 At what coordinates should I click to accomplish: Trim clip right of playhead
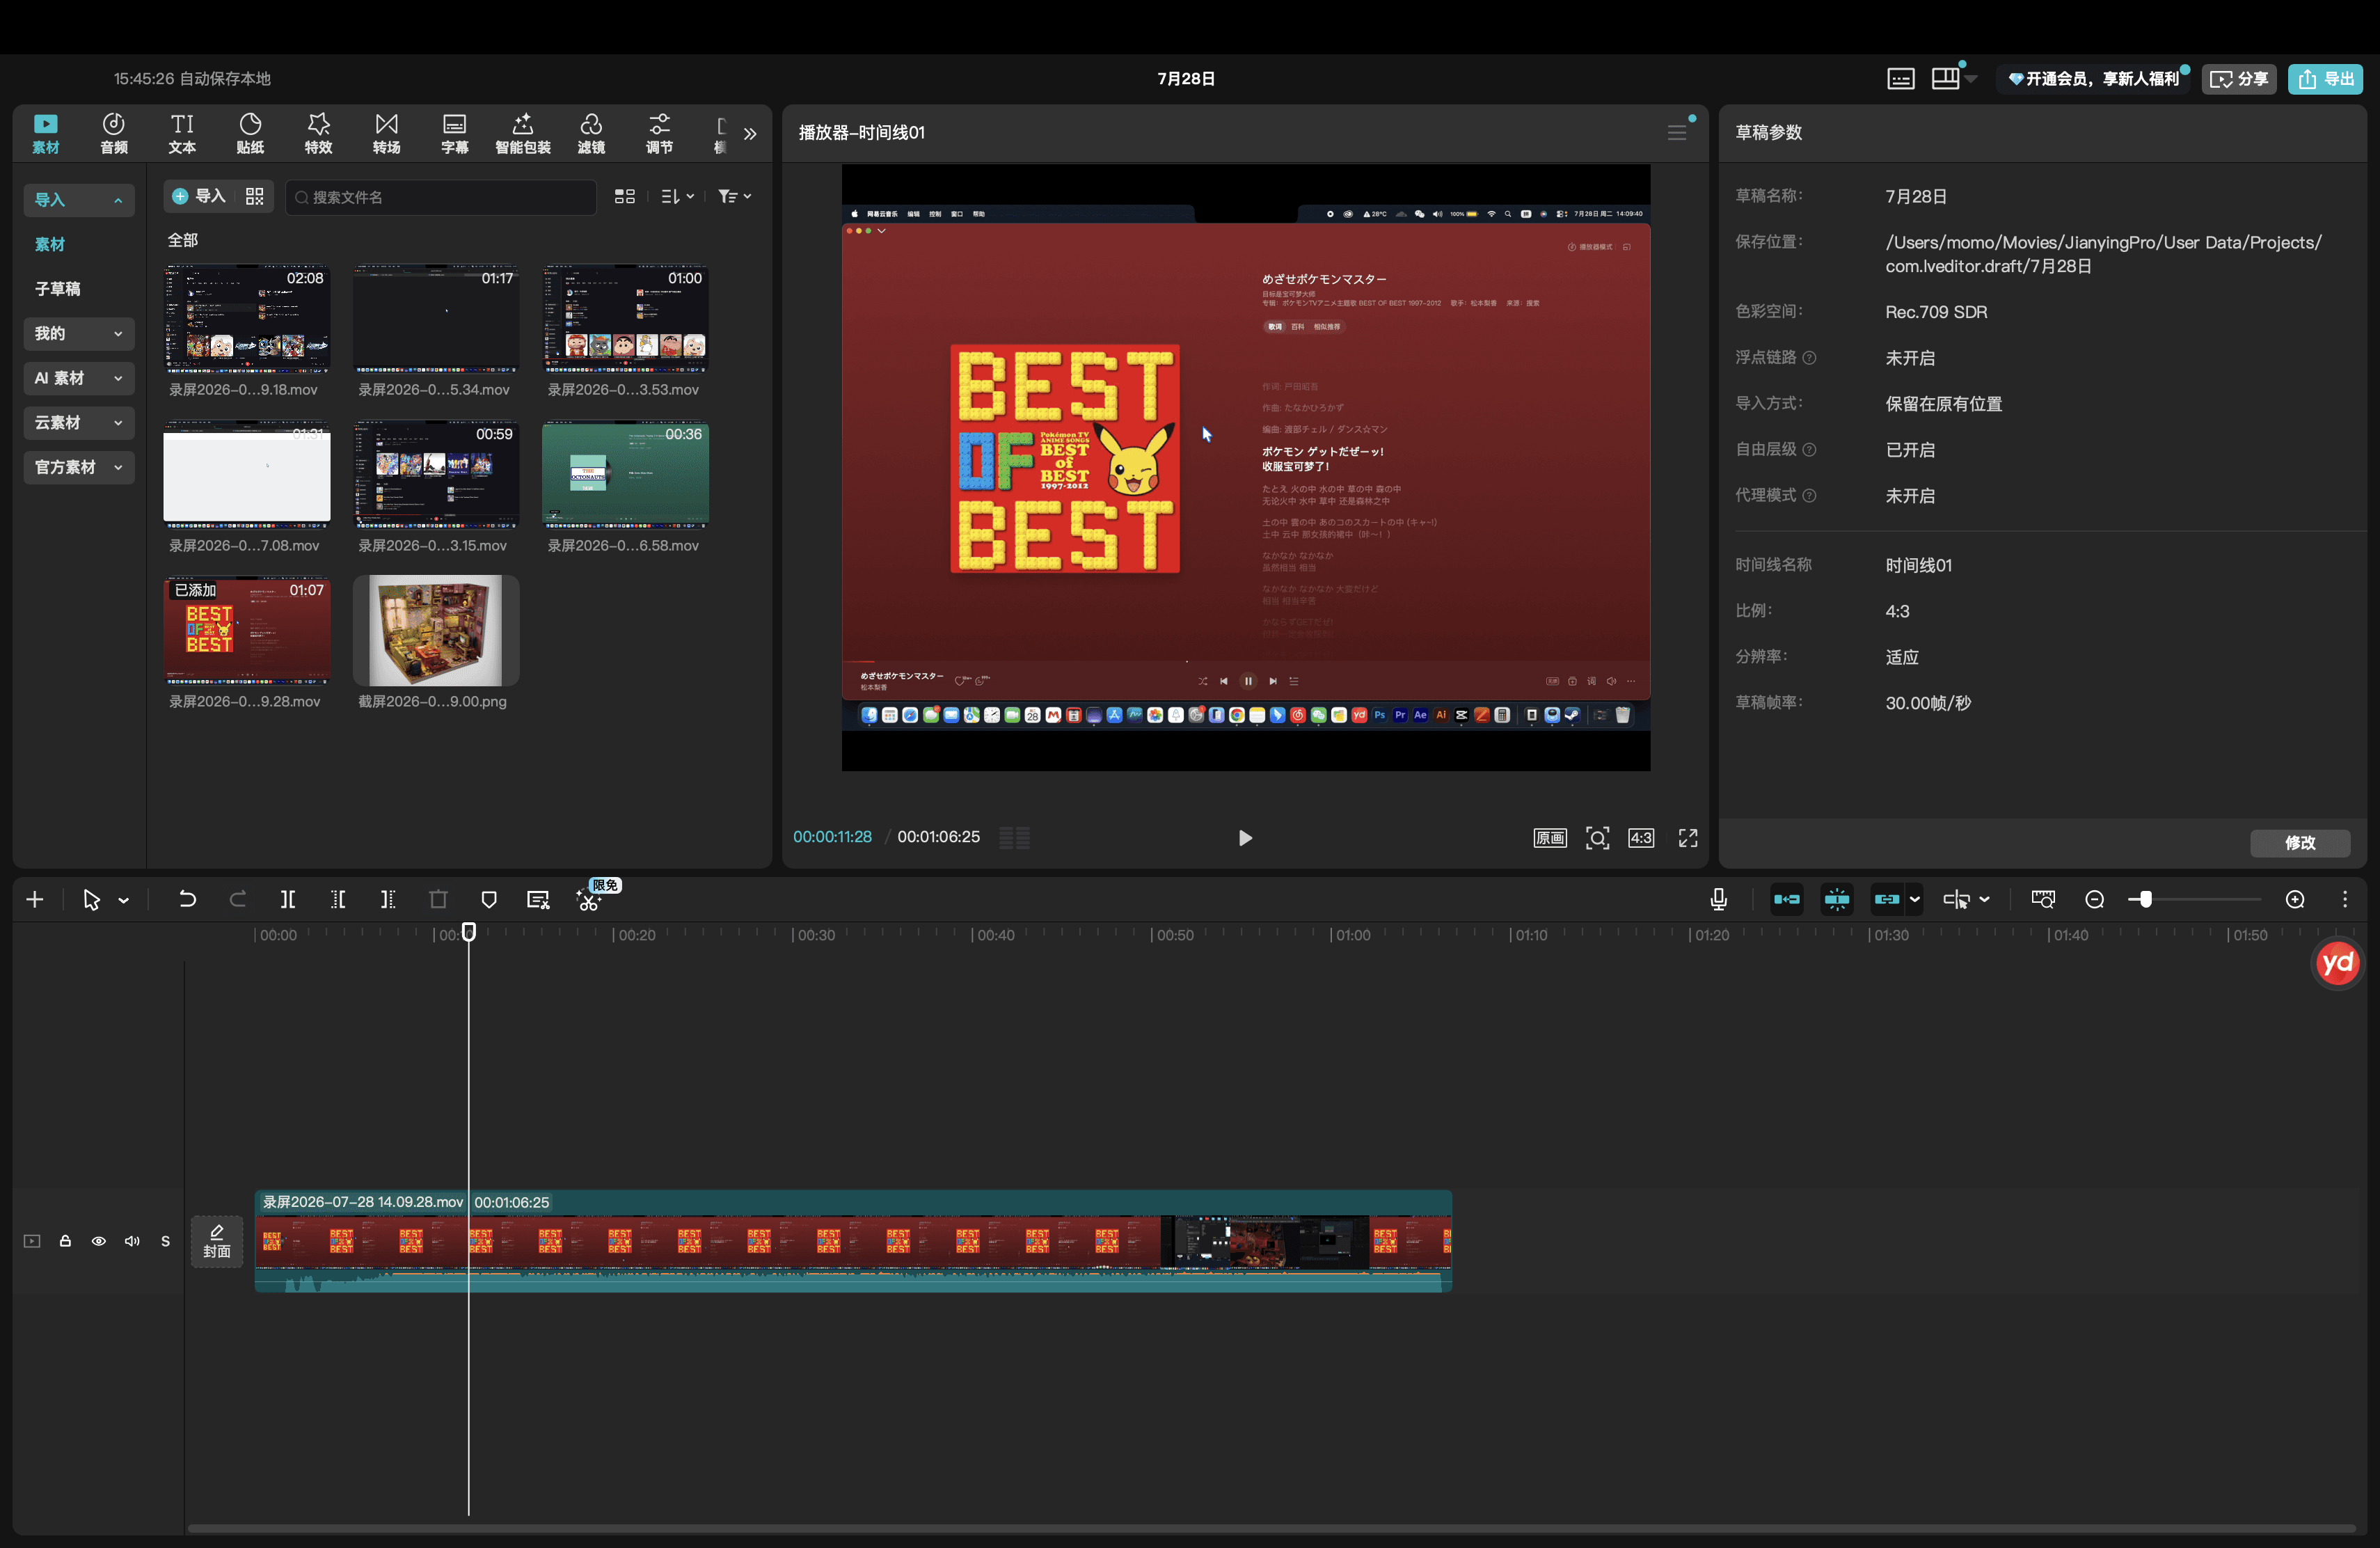click(x=388, y=900)
